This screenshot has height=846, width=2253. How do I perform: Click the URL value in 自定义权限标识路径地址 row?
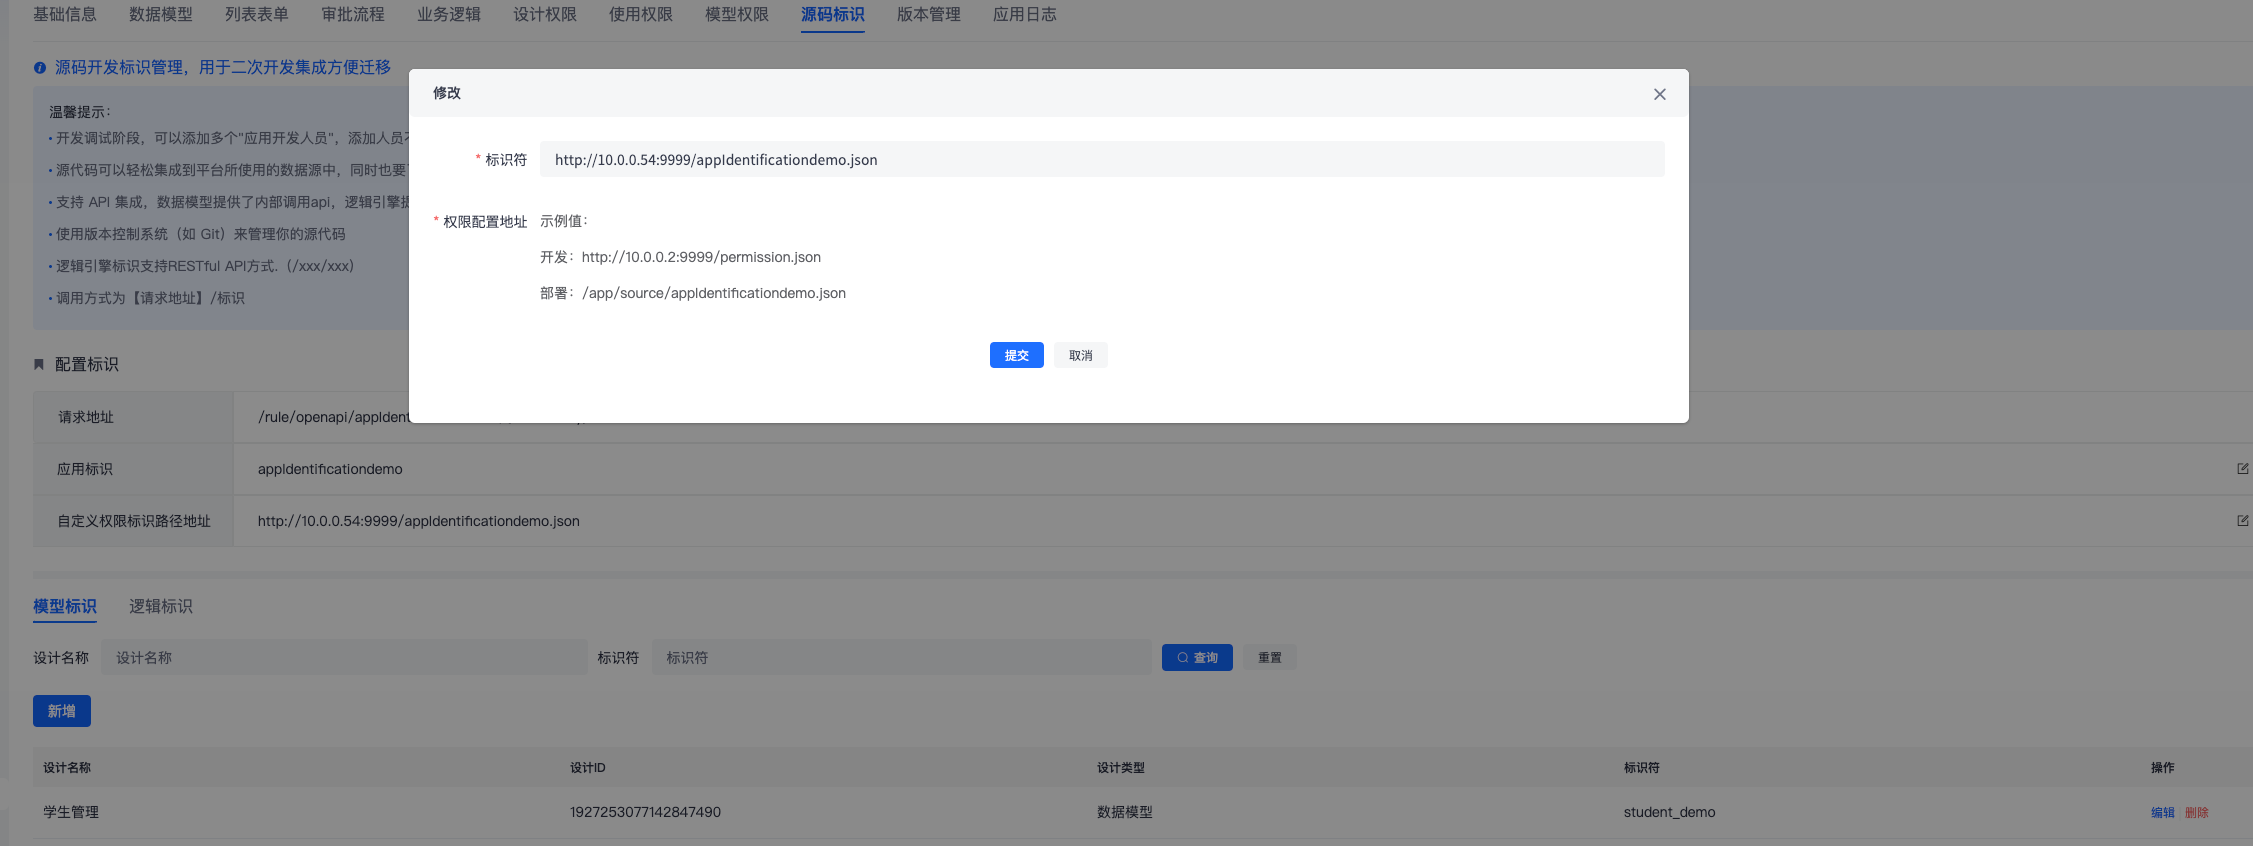point(419,521)
